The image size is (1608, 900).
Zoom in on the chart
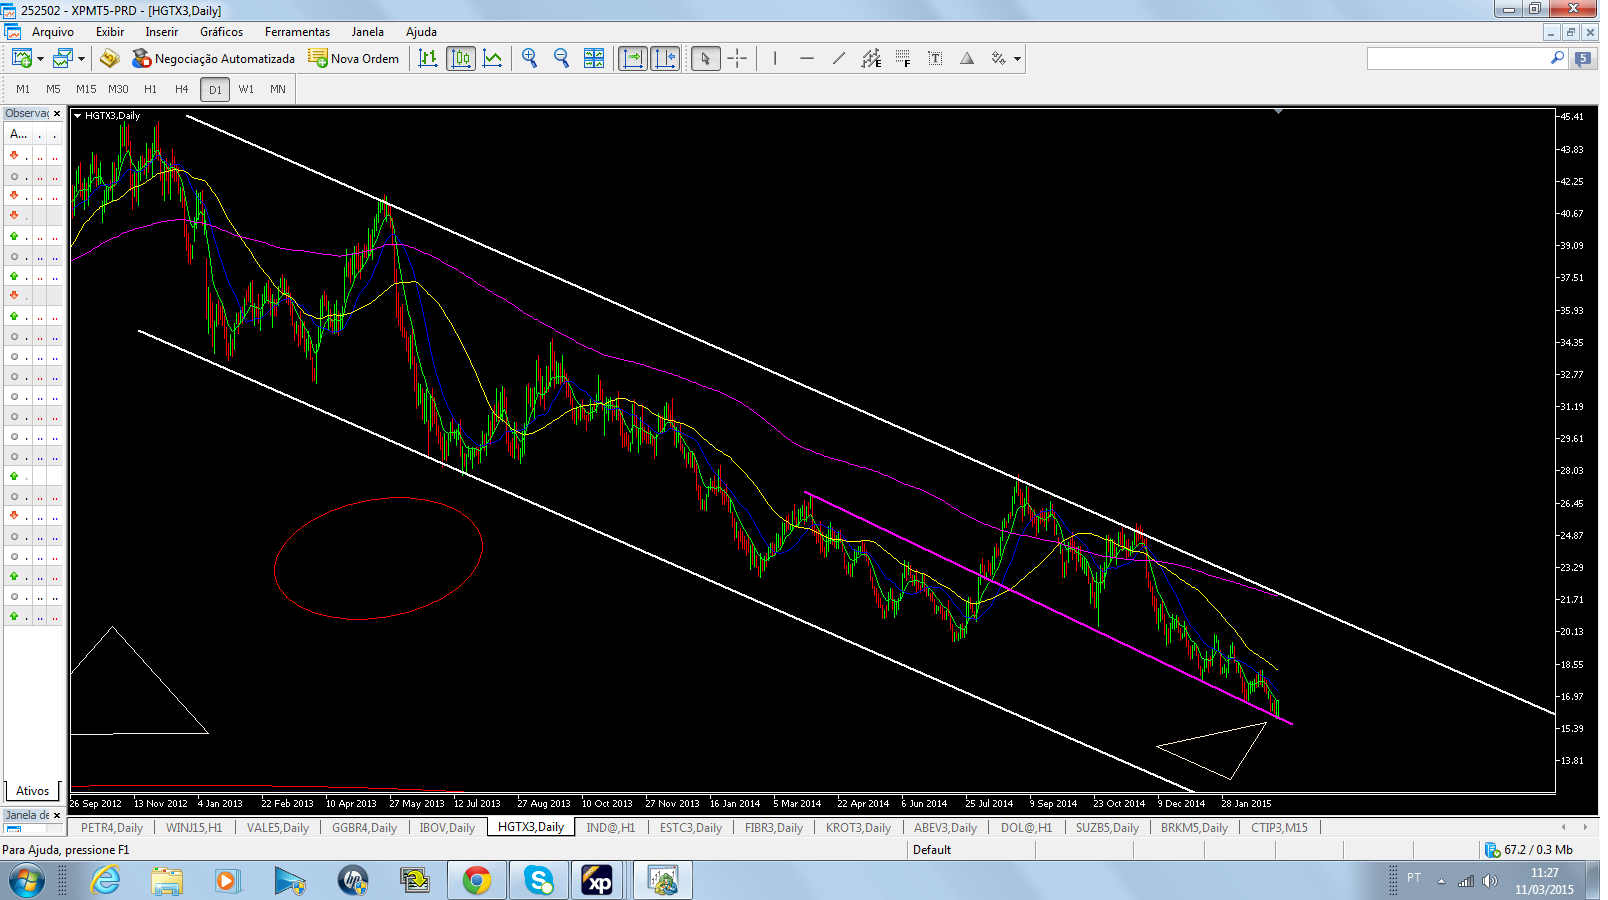click(x=530, y=59)
